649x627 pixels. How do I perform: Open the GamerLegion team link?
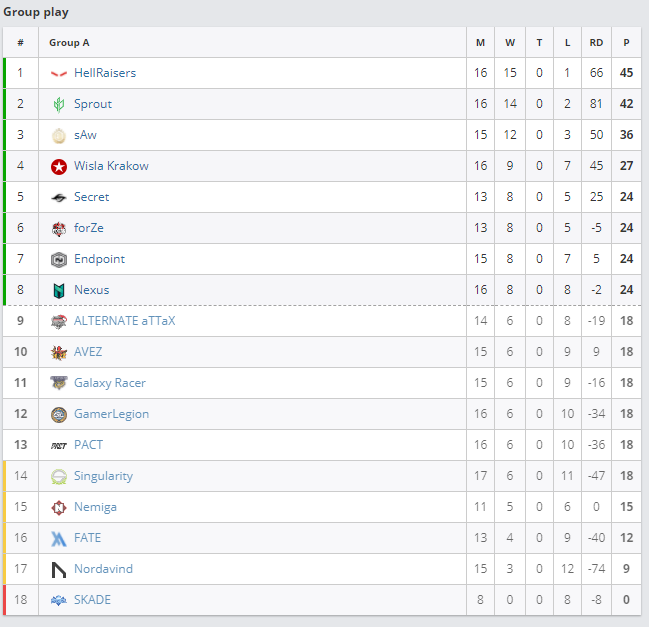click(111, 414)
